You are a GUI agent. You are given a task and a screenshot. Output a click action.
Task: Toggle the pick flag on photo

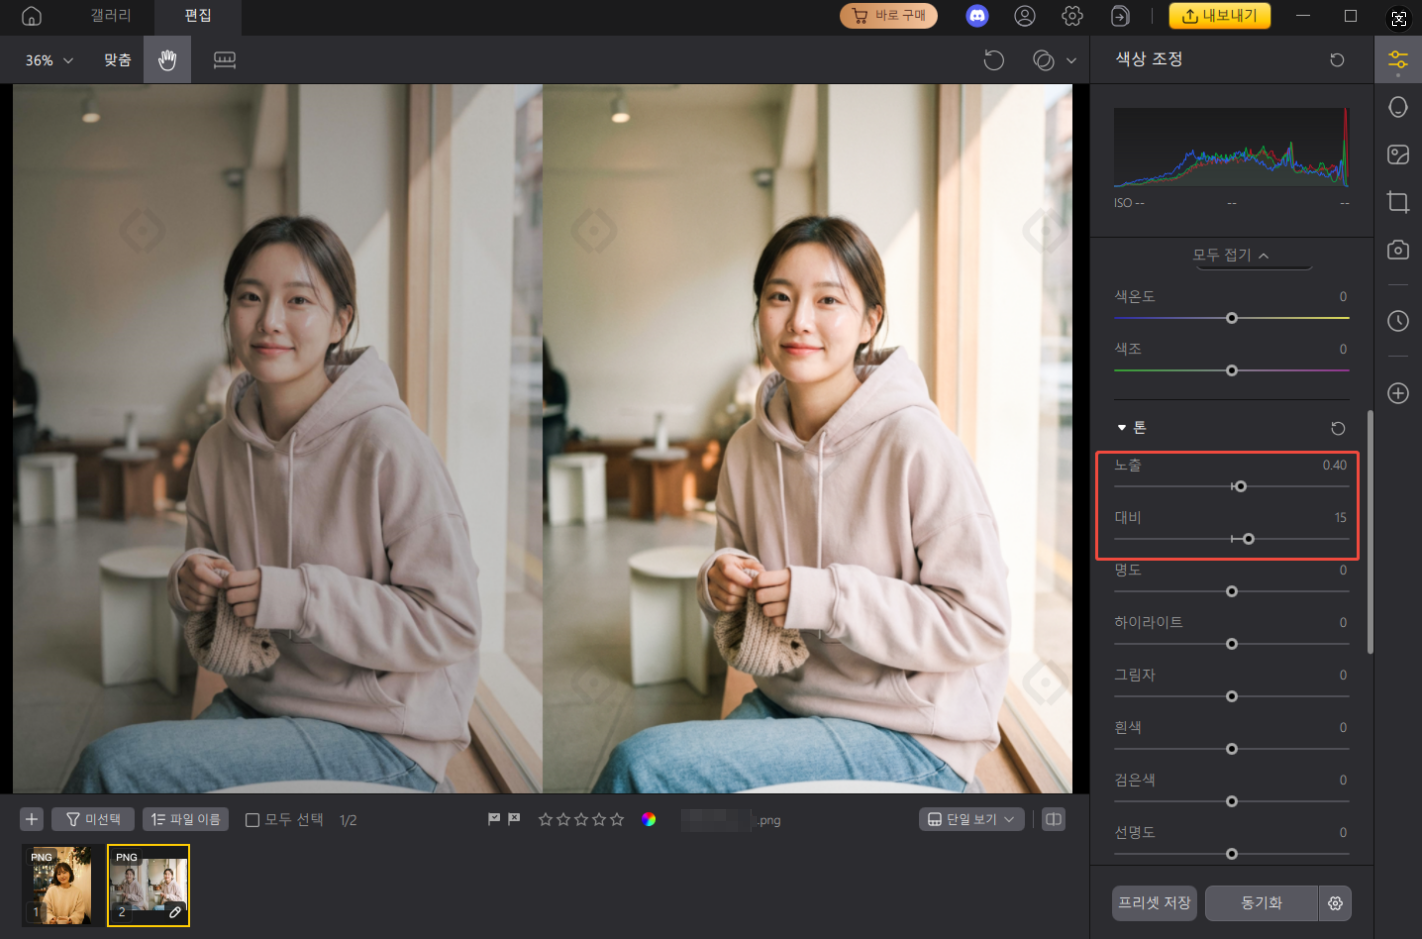pos(494,819)
